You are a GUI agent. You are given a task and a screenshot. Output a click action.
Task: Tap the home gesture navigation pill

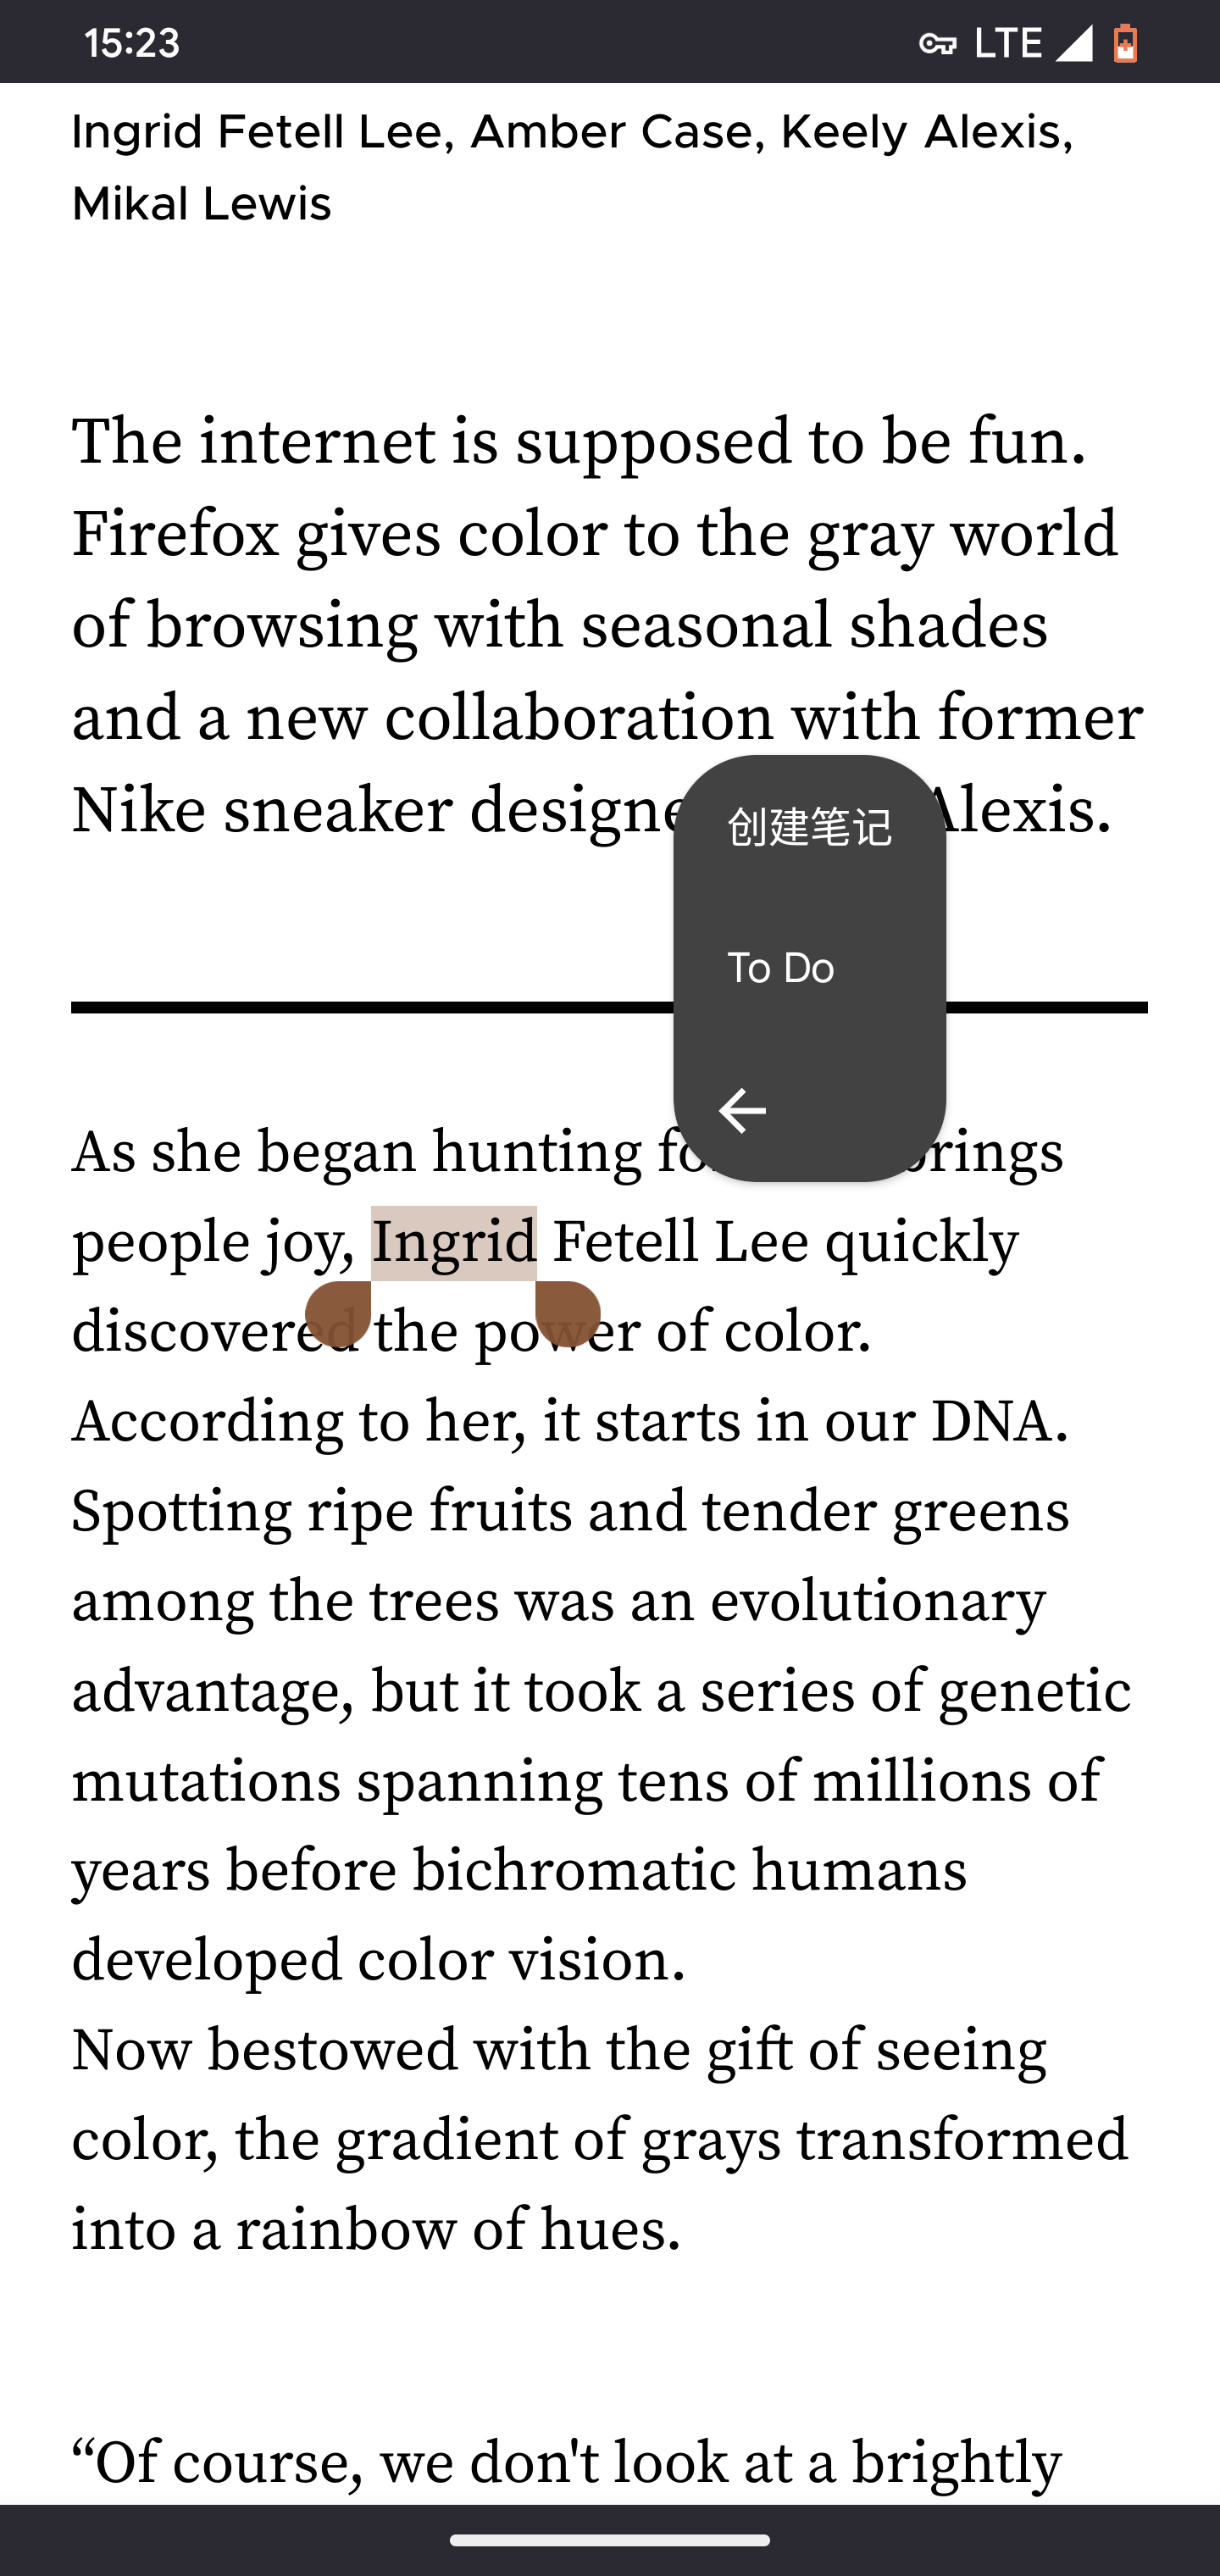point(610,2540)
